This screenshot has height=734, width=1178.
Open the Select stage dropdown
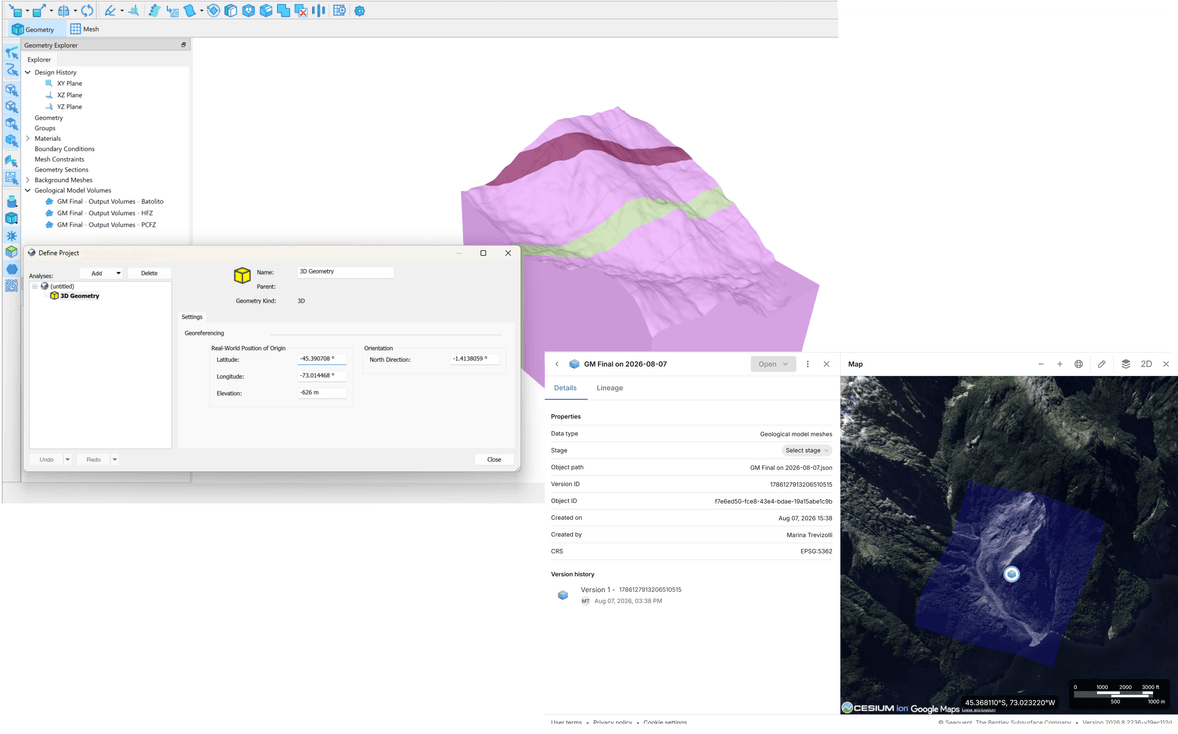(x=807, y=451)
